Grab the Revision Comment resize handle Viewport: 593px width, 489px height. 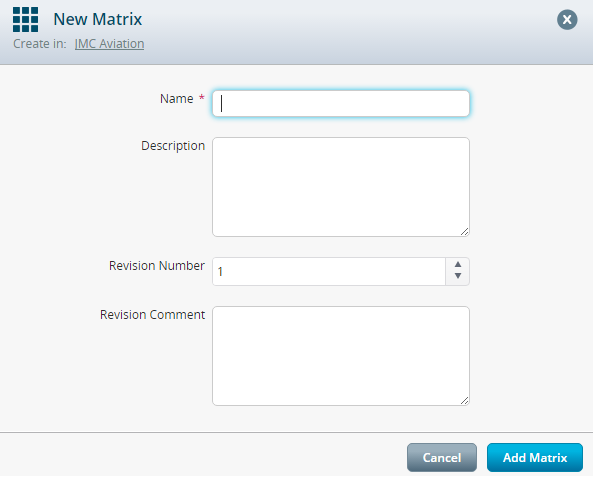pos(465,401)
